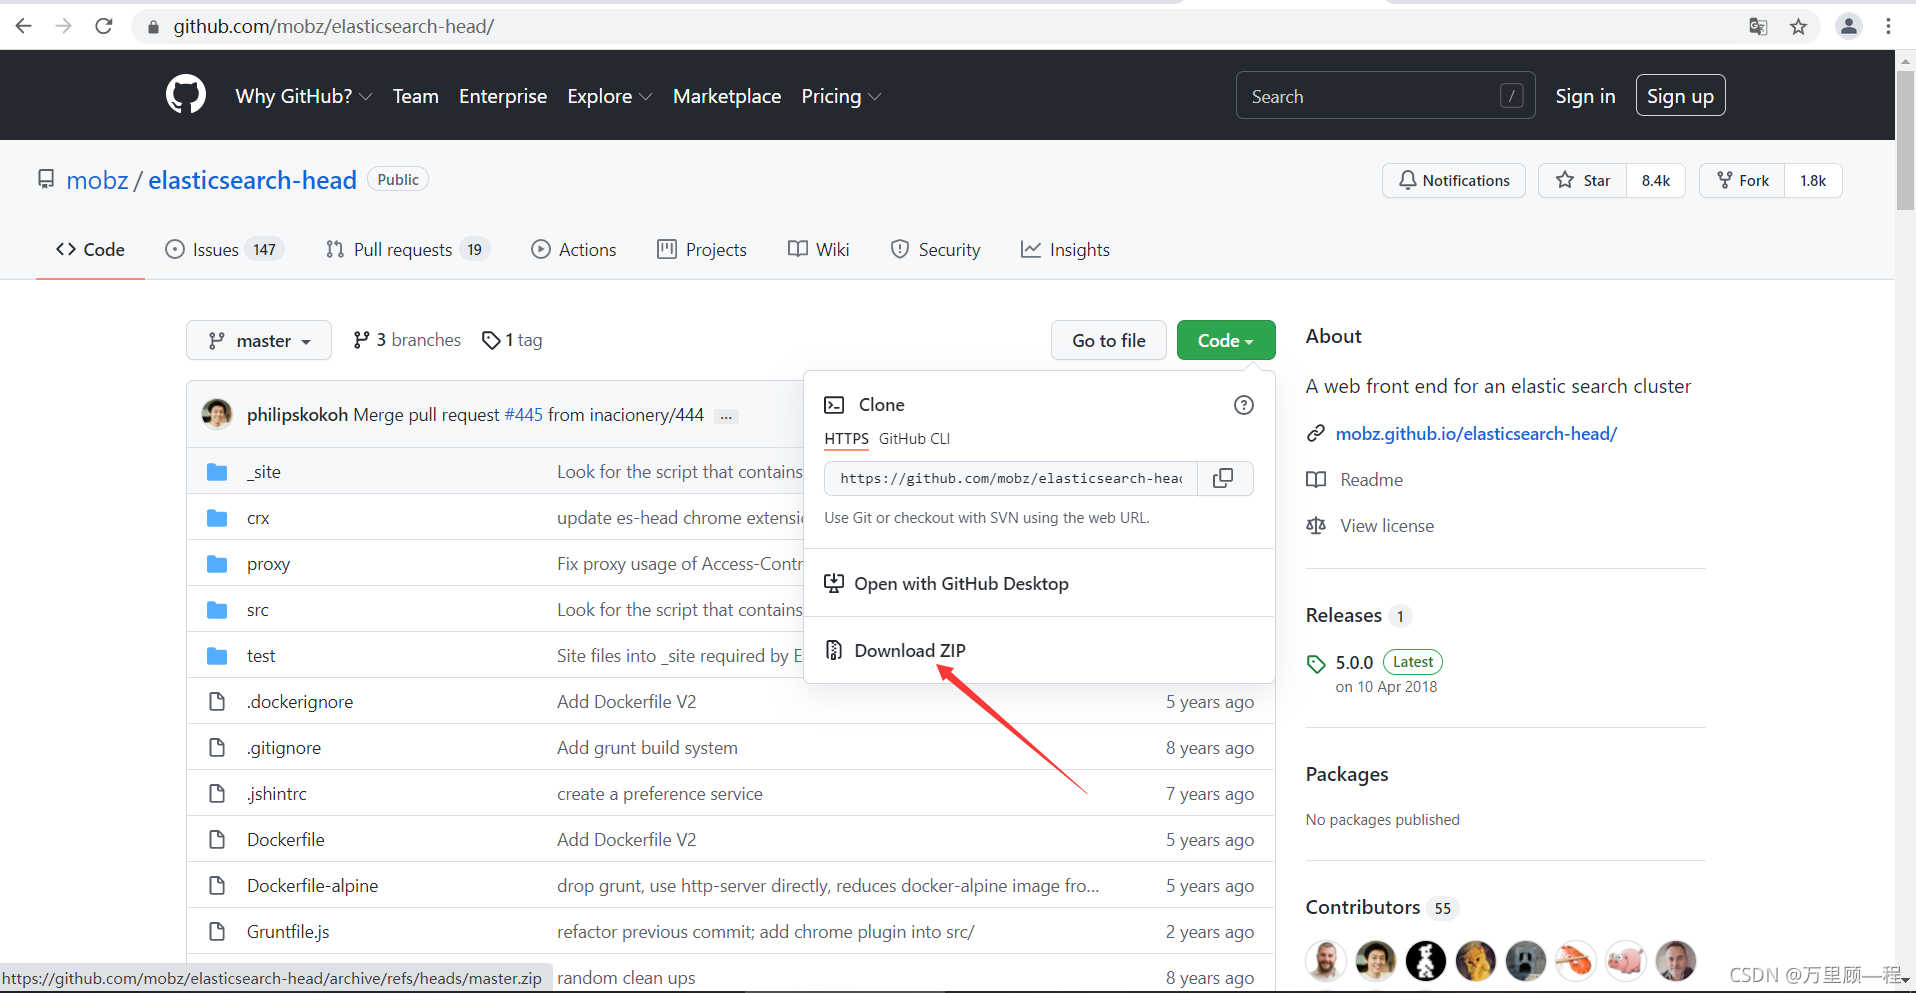Select the HTTPS clone tab
The image size is (1916, 993).
(x=846, y=439)
